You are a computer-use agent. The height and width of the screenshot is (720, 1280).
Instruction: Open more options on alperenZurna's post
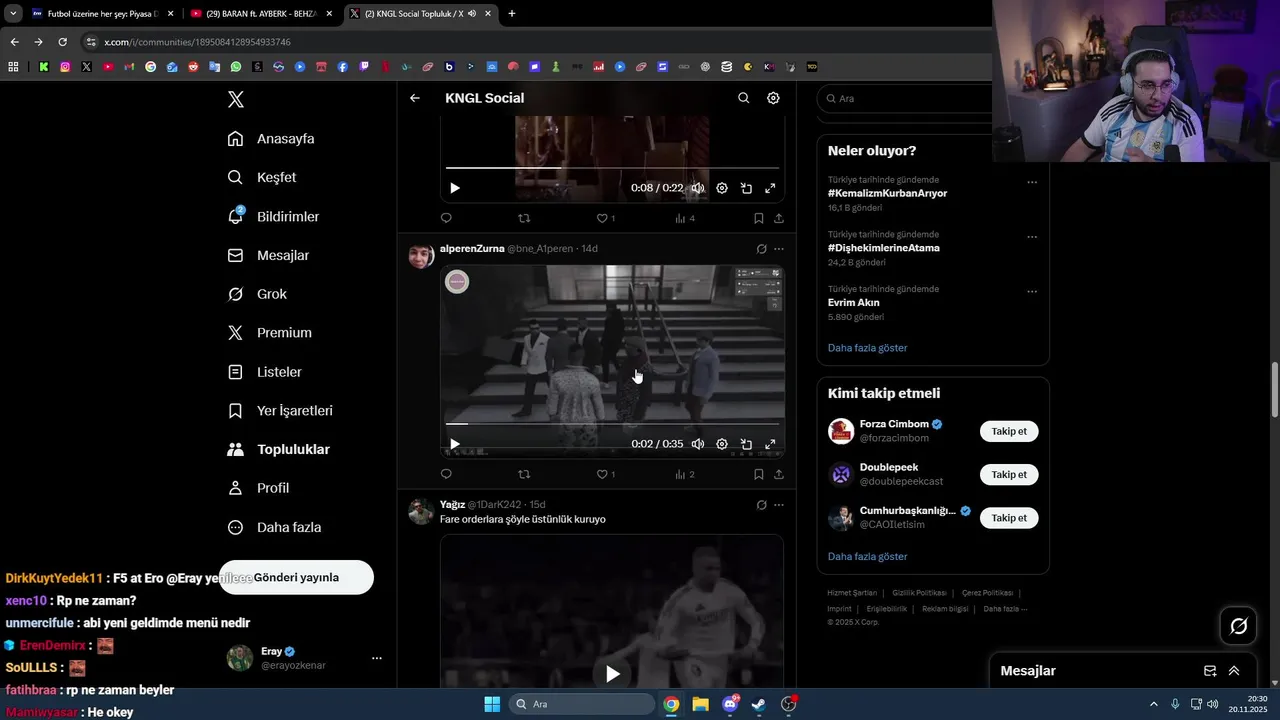click(x=779, y=249)
